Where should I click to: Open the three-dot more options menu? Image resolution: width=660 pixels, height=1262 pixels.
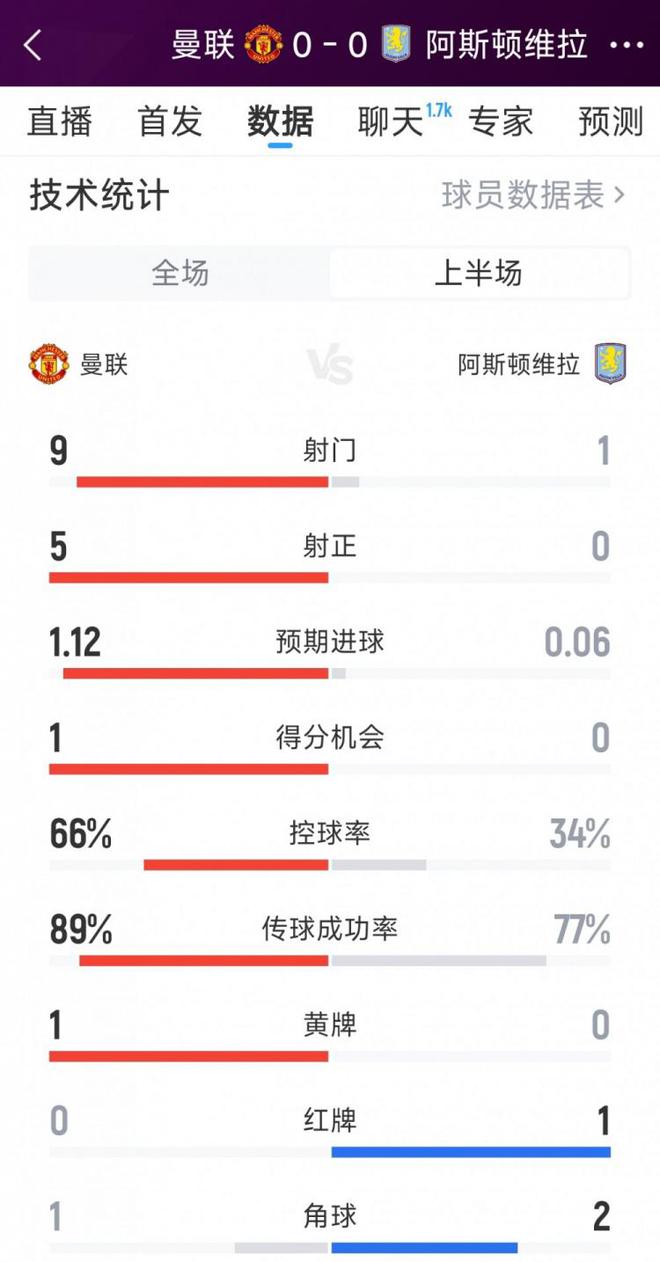626,45
